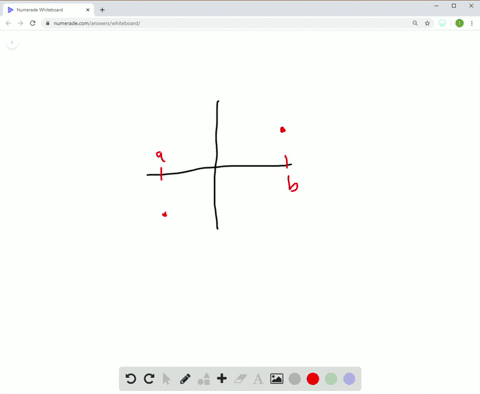Click the plus add tool
This screenshot has height=394, width=480.
point(222,379)
